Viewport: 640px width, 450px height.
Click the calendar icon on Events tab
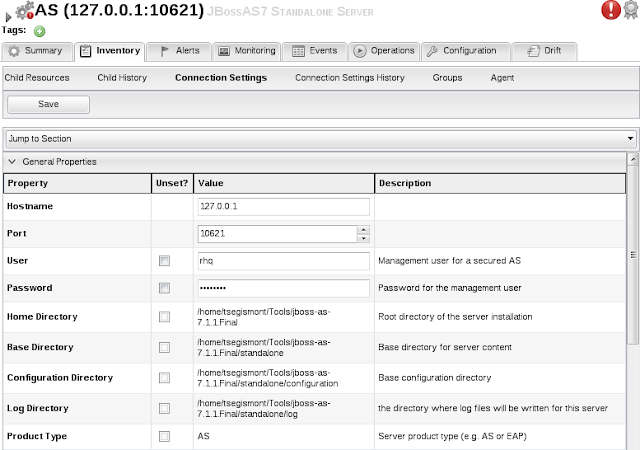[298, 51]
